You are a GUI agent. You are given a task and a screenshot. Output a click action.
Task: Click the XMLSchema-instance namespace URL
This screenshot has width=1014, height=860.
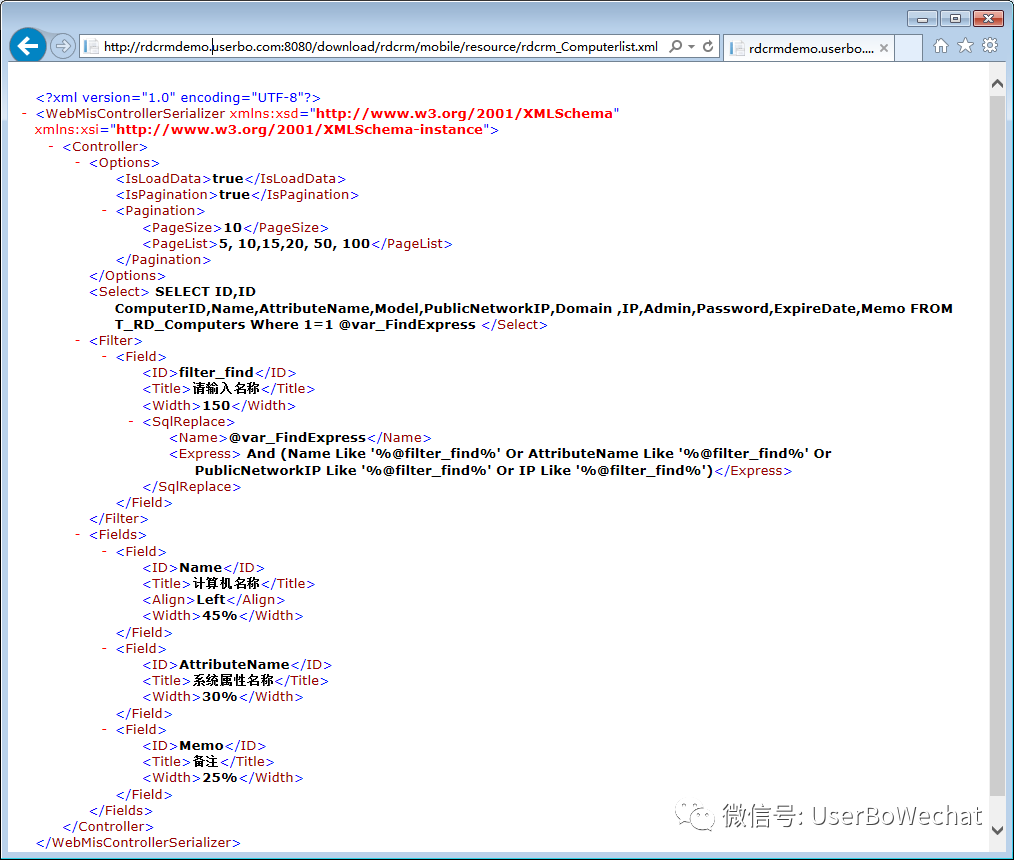(299, 130)
